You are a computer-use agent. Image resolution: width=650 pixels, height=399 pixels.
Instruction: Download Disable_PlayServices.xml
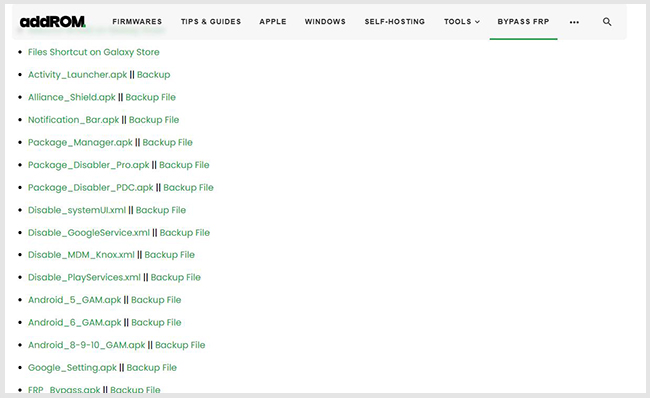(84, 277)
